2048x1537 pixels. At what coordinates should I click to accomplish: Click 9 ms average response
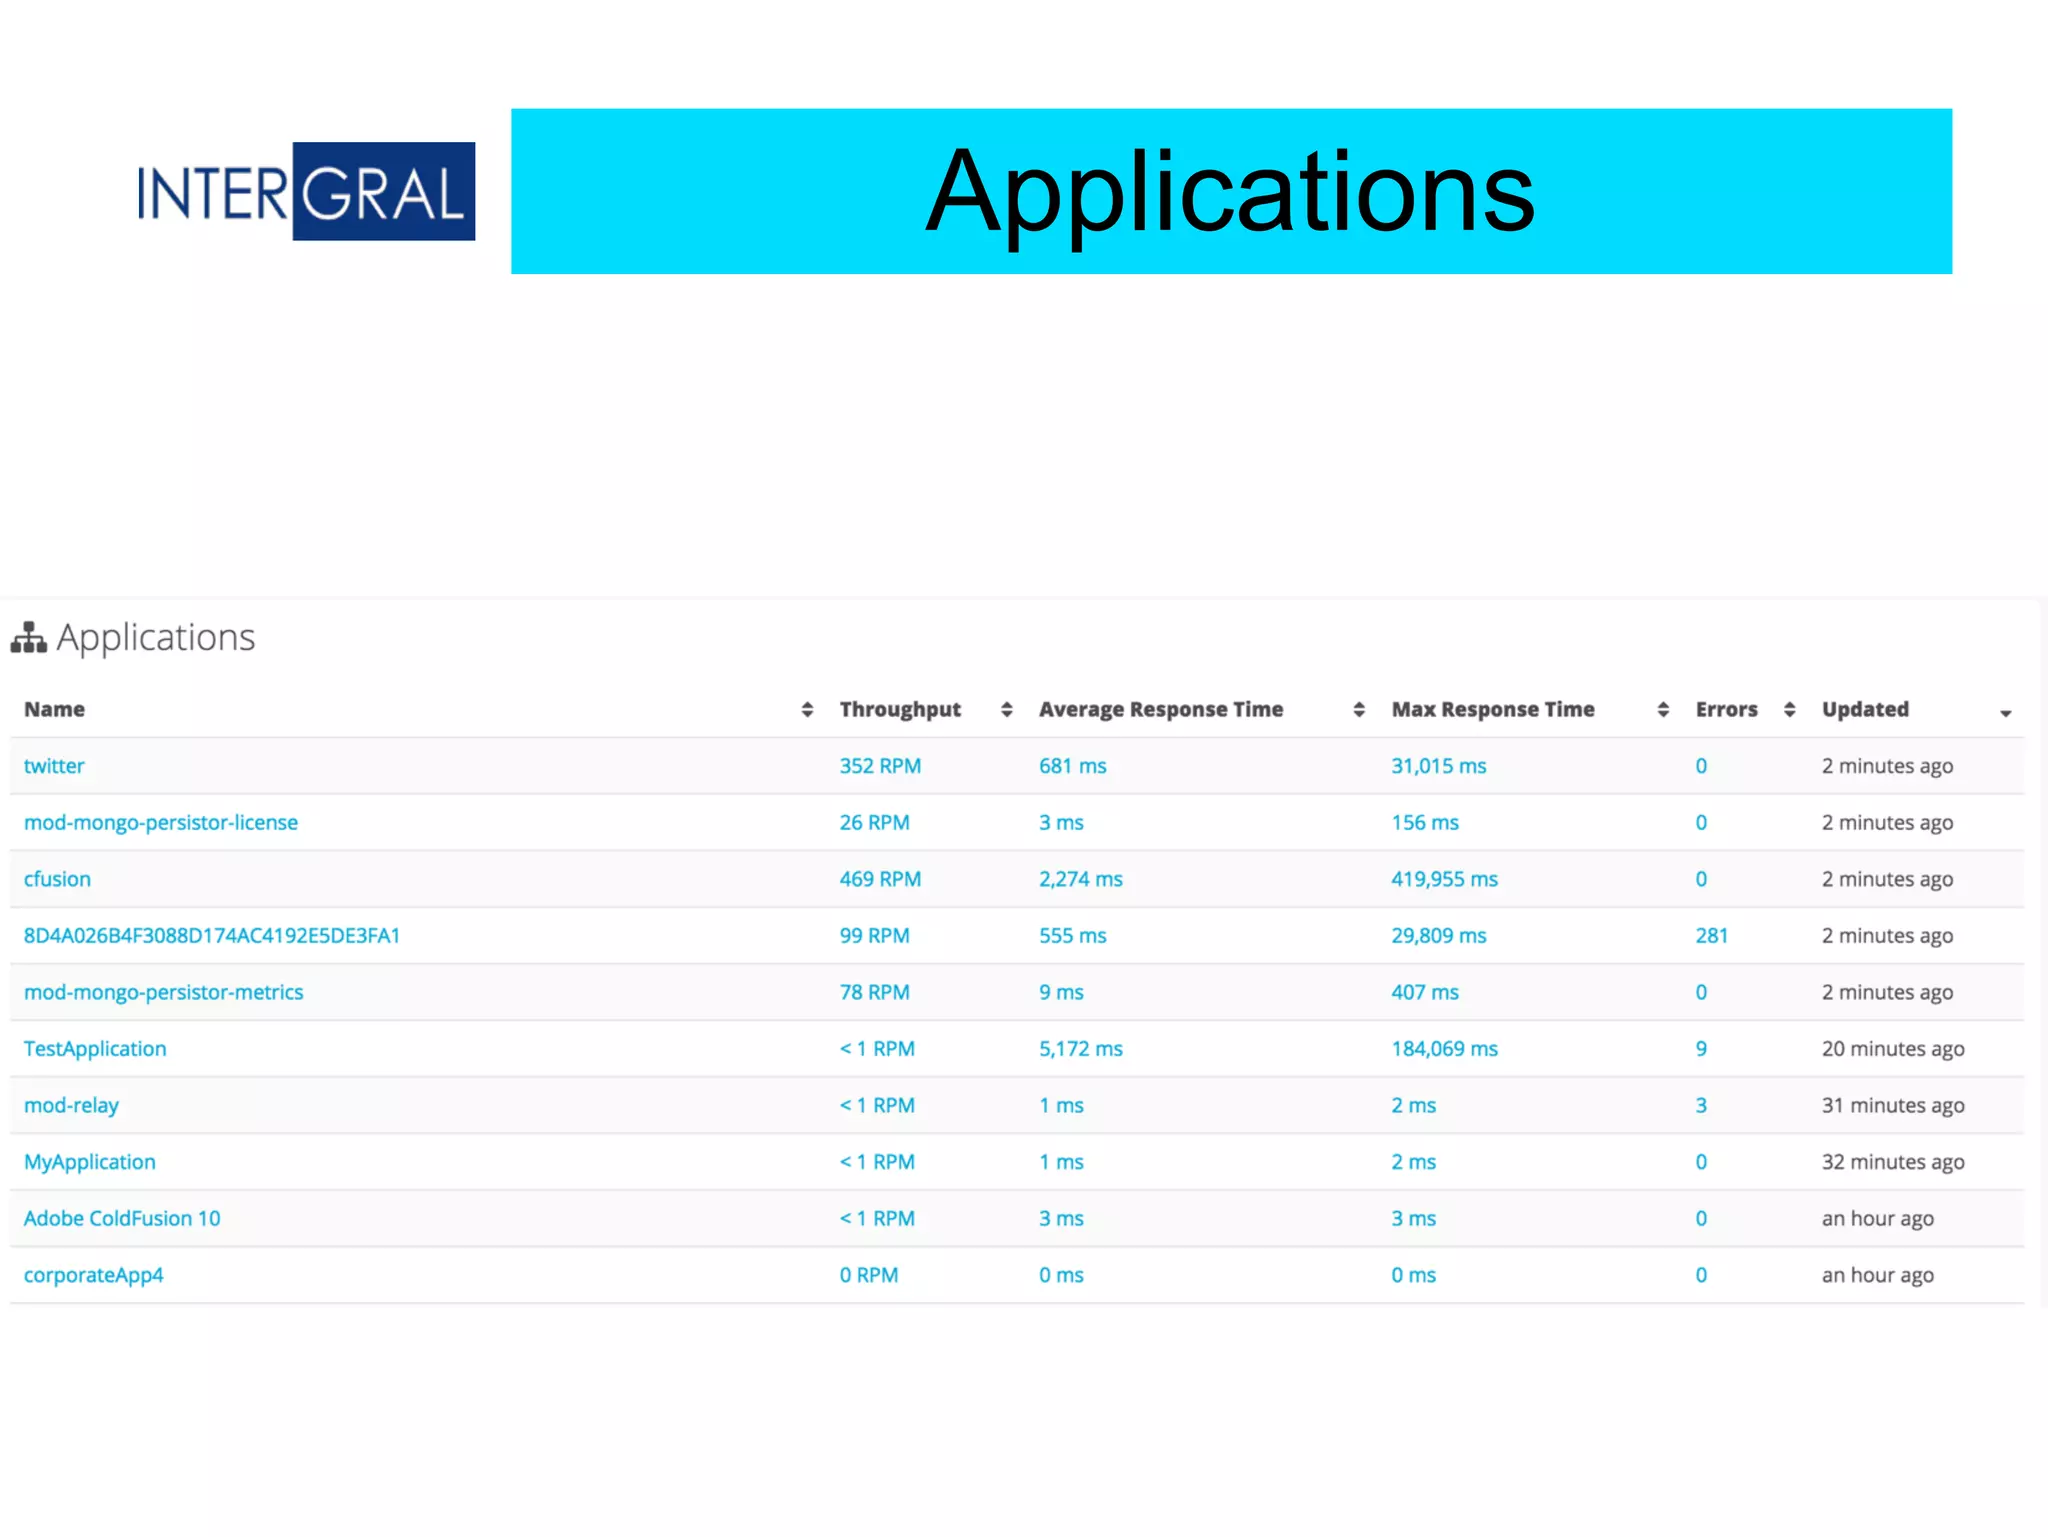point(1061,993)
